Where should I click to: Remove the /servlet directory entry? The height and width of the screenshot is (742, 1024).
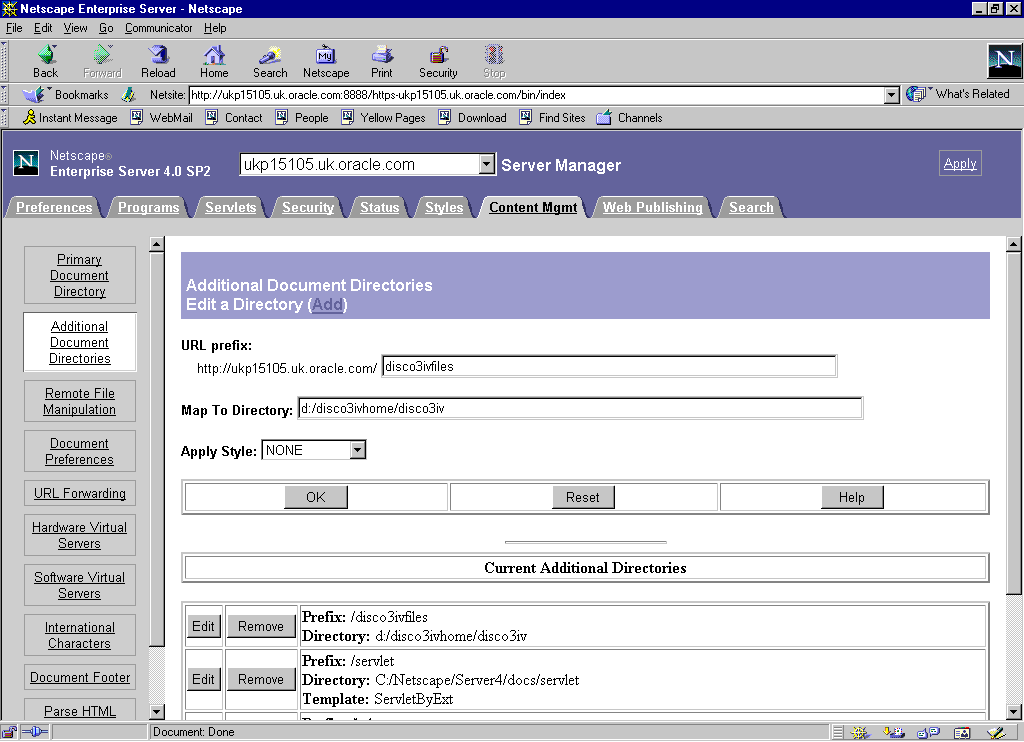(261, 679)
